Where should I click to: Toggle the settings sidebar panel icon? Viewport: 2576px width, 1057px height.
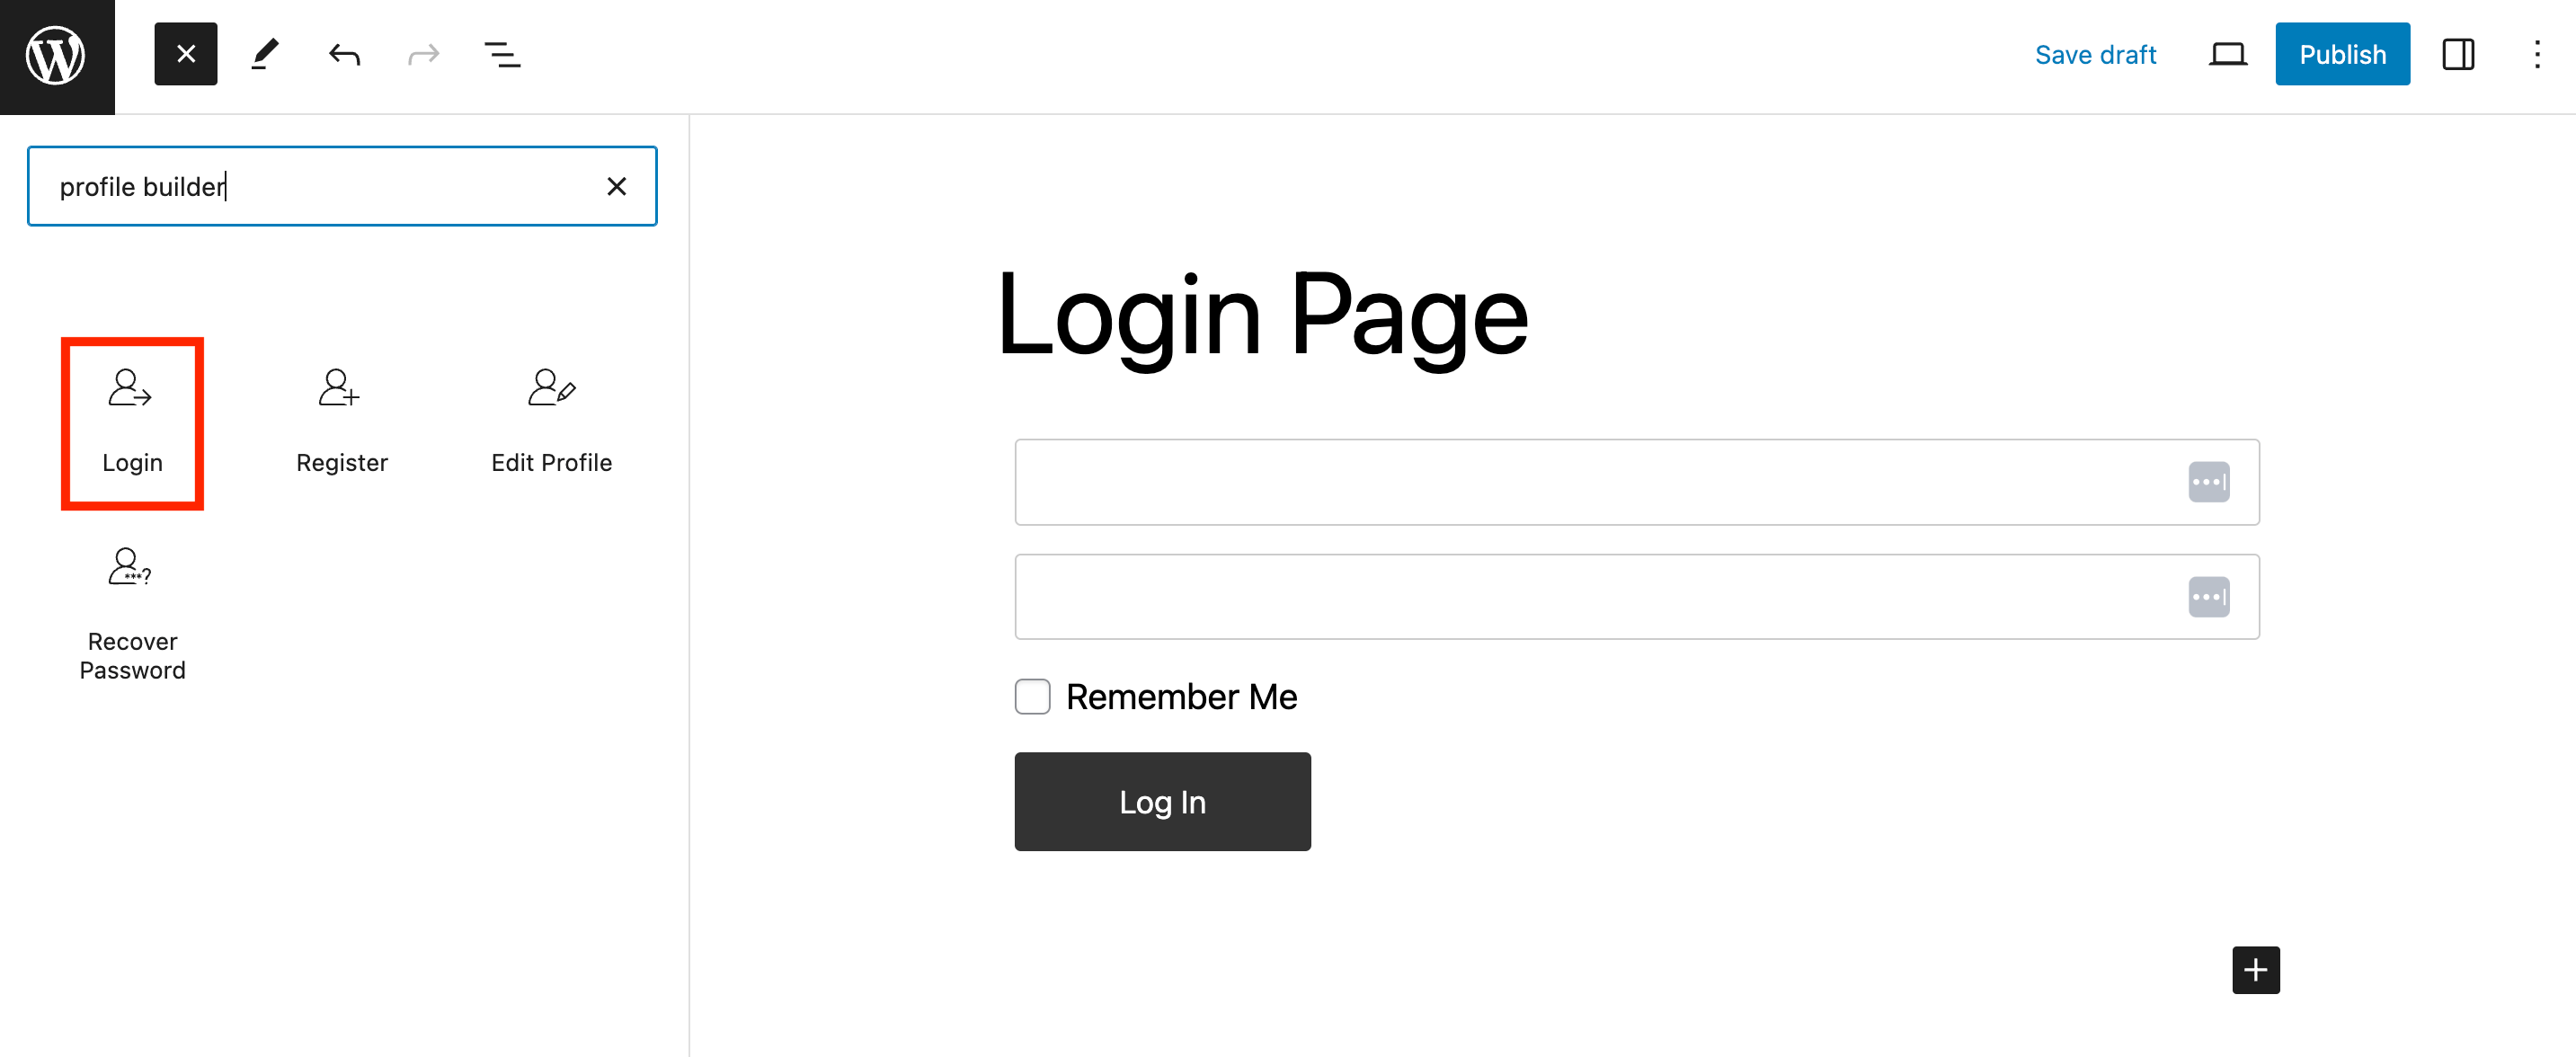coord(2459,54)
